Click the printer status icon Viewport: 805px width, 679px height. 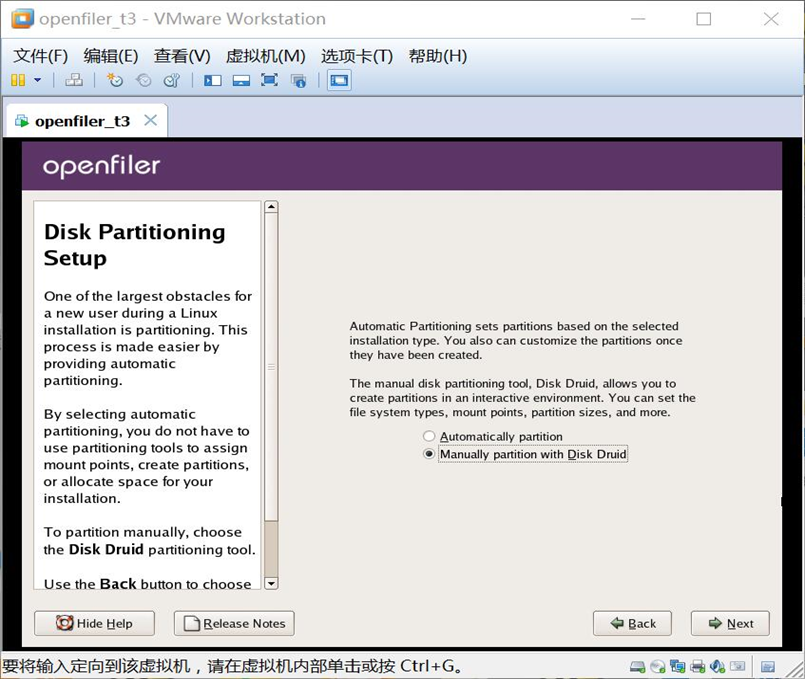(698, 667)
